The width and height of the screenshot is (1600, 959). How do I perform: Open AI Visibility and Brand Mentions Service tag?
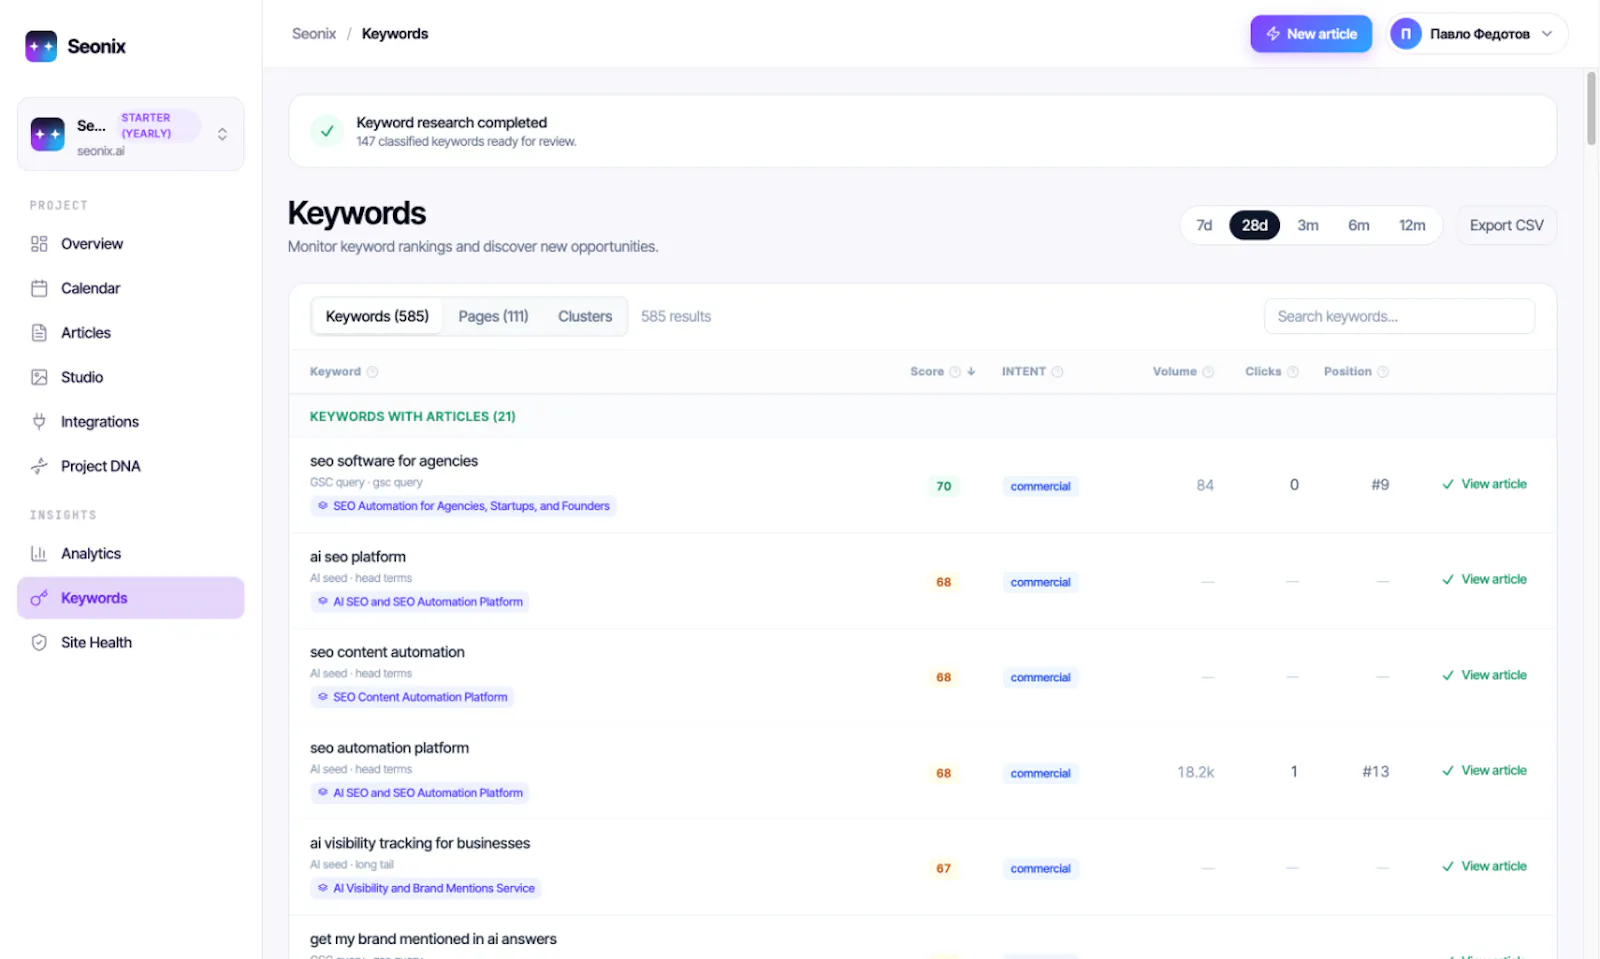(426, 889)
